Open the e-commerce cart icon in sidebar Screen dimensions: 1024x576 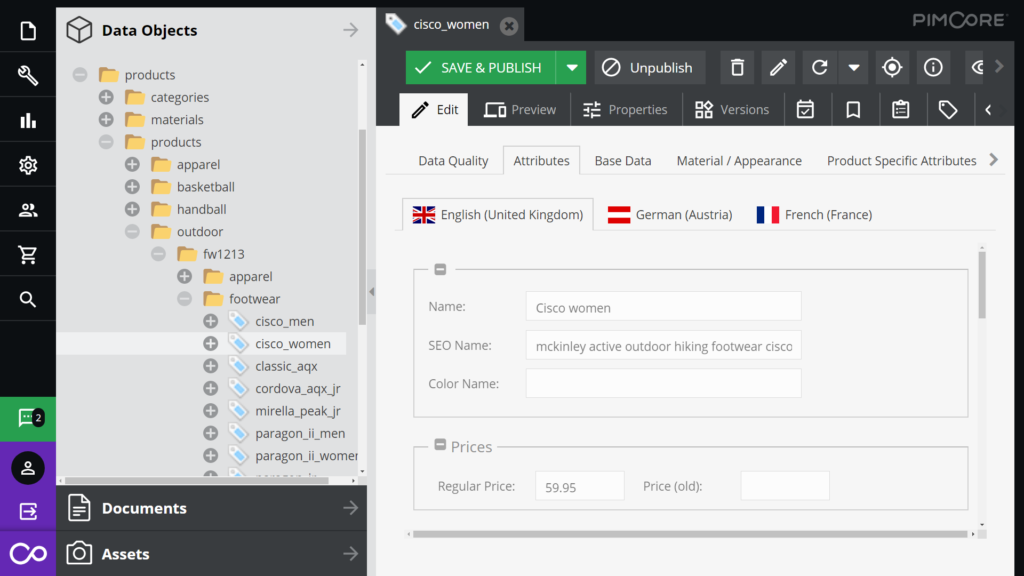click(28, 254)
